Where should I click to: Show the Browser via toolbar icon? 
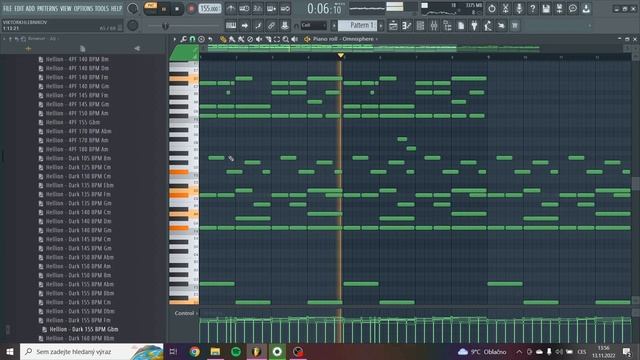click(x=447, y=26)
